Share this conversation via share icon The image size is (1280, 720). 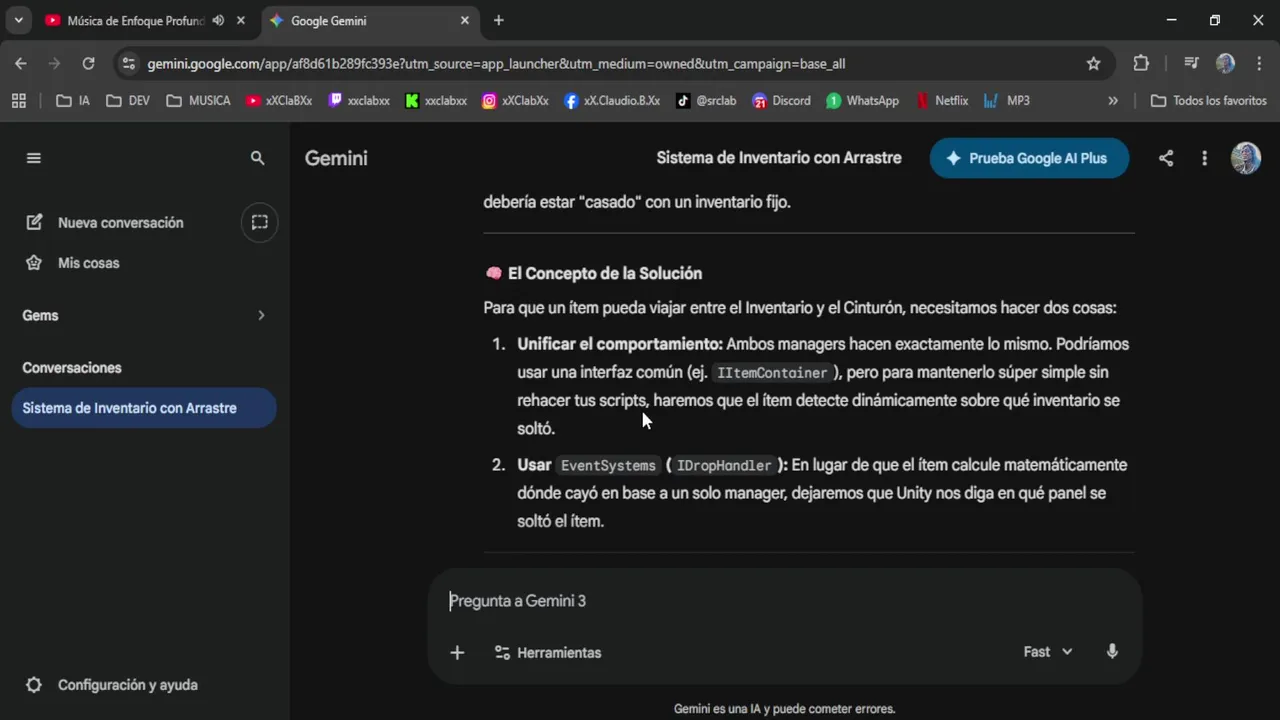point(1166,158)
